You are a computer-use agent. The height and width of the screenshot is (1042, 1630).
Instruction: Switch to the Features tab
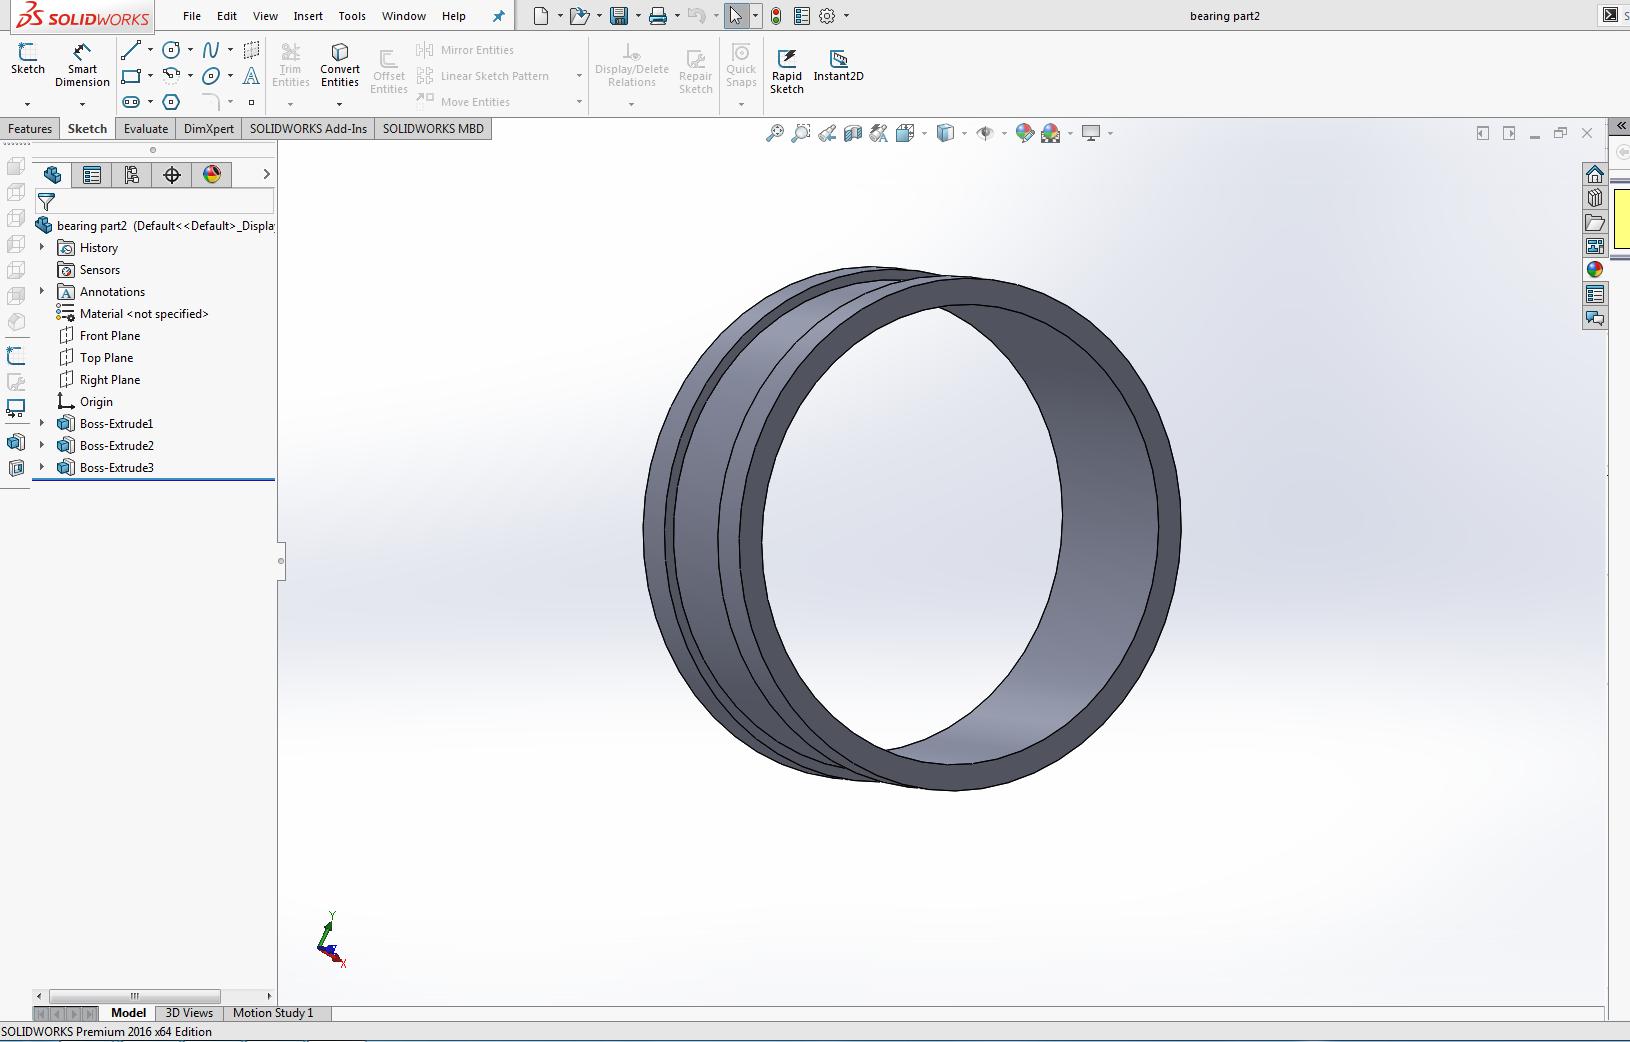click(30, 129)
